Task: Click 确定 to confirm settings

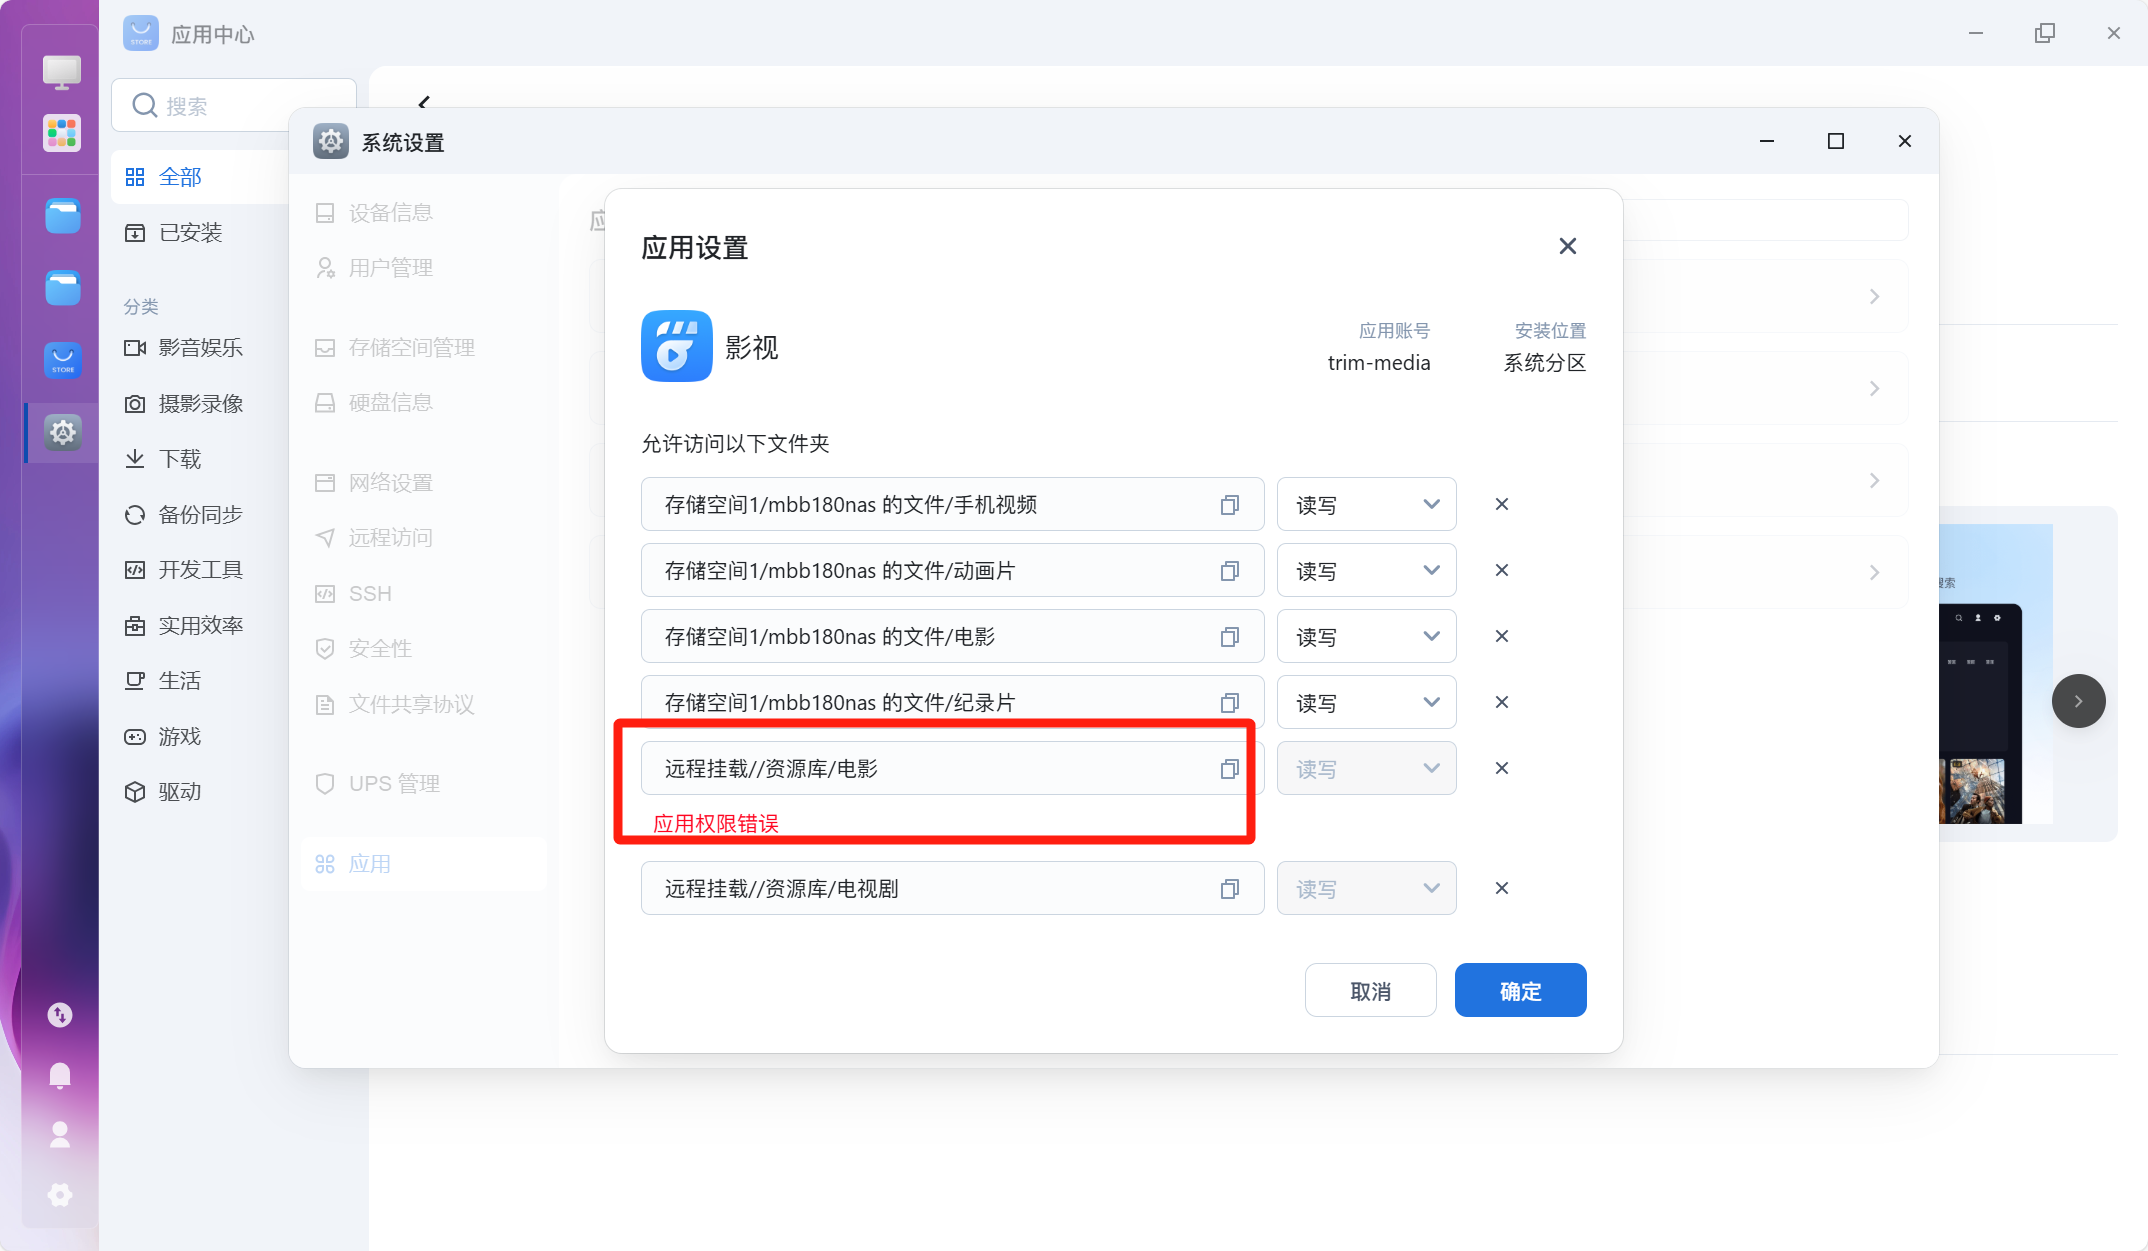Action: (1520, 990)
